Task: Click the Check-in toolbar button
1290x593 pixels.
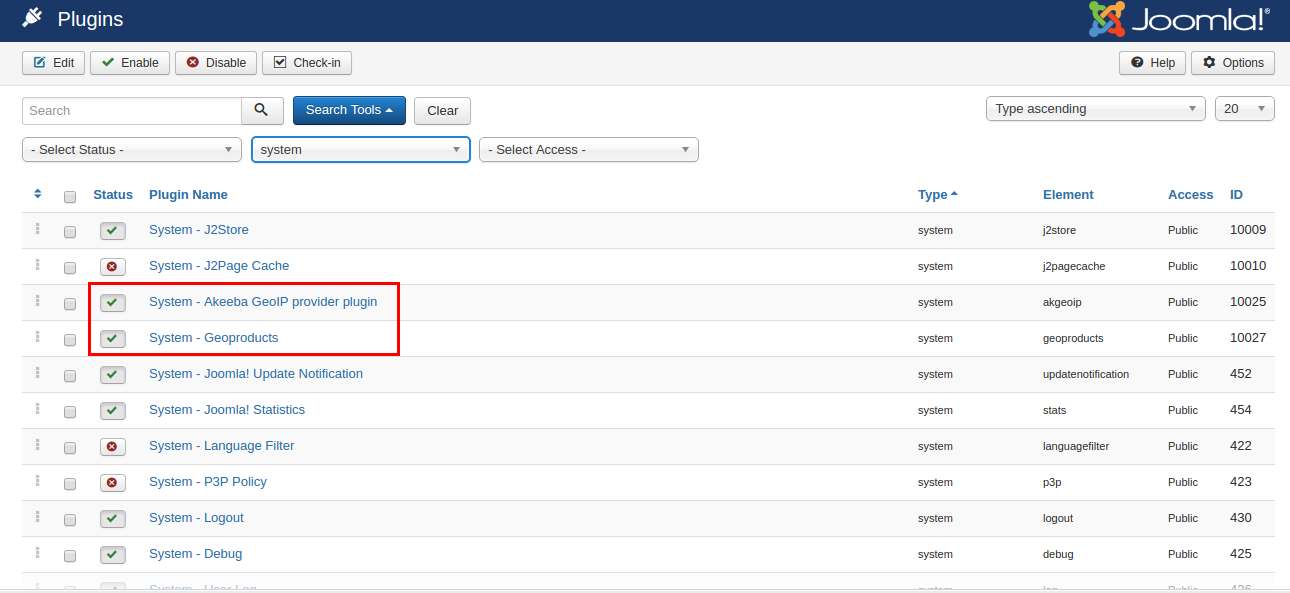Action: [x=307, y=63]
